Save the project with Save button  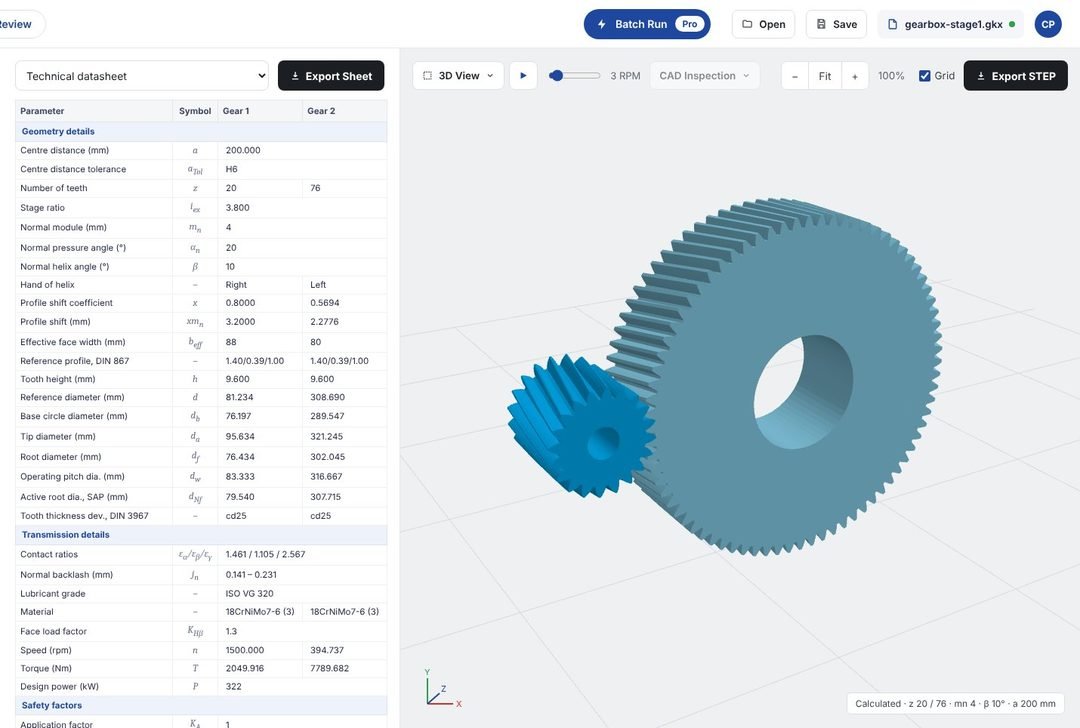tap(836, 24)
